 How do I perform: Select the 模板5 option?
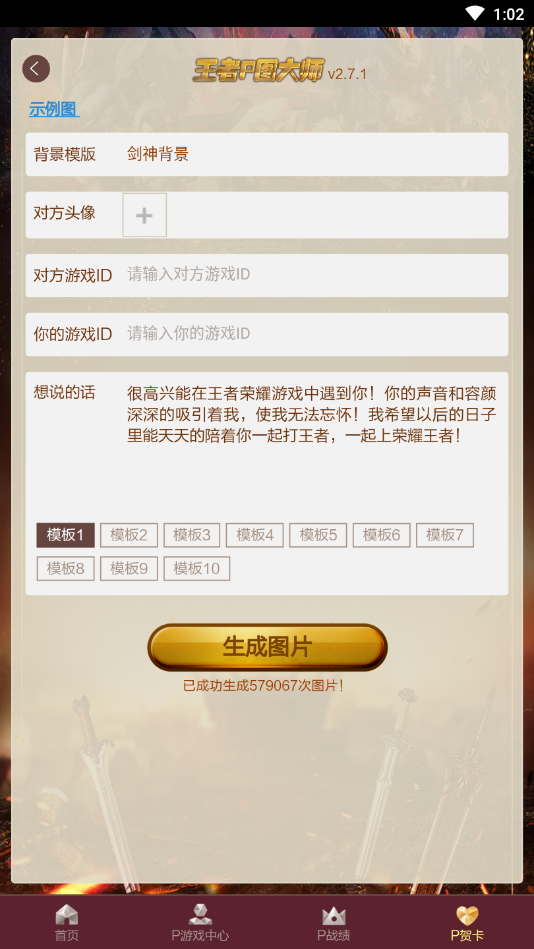pos(318,535)
